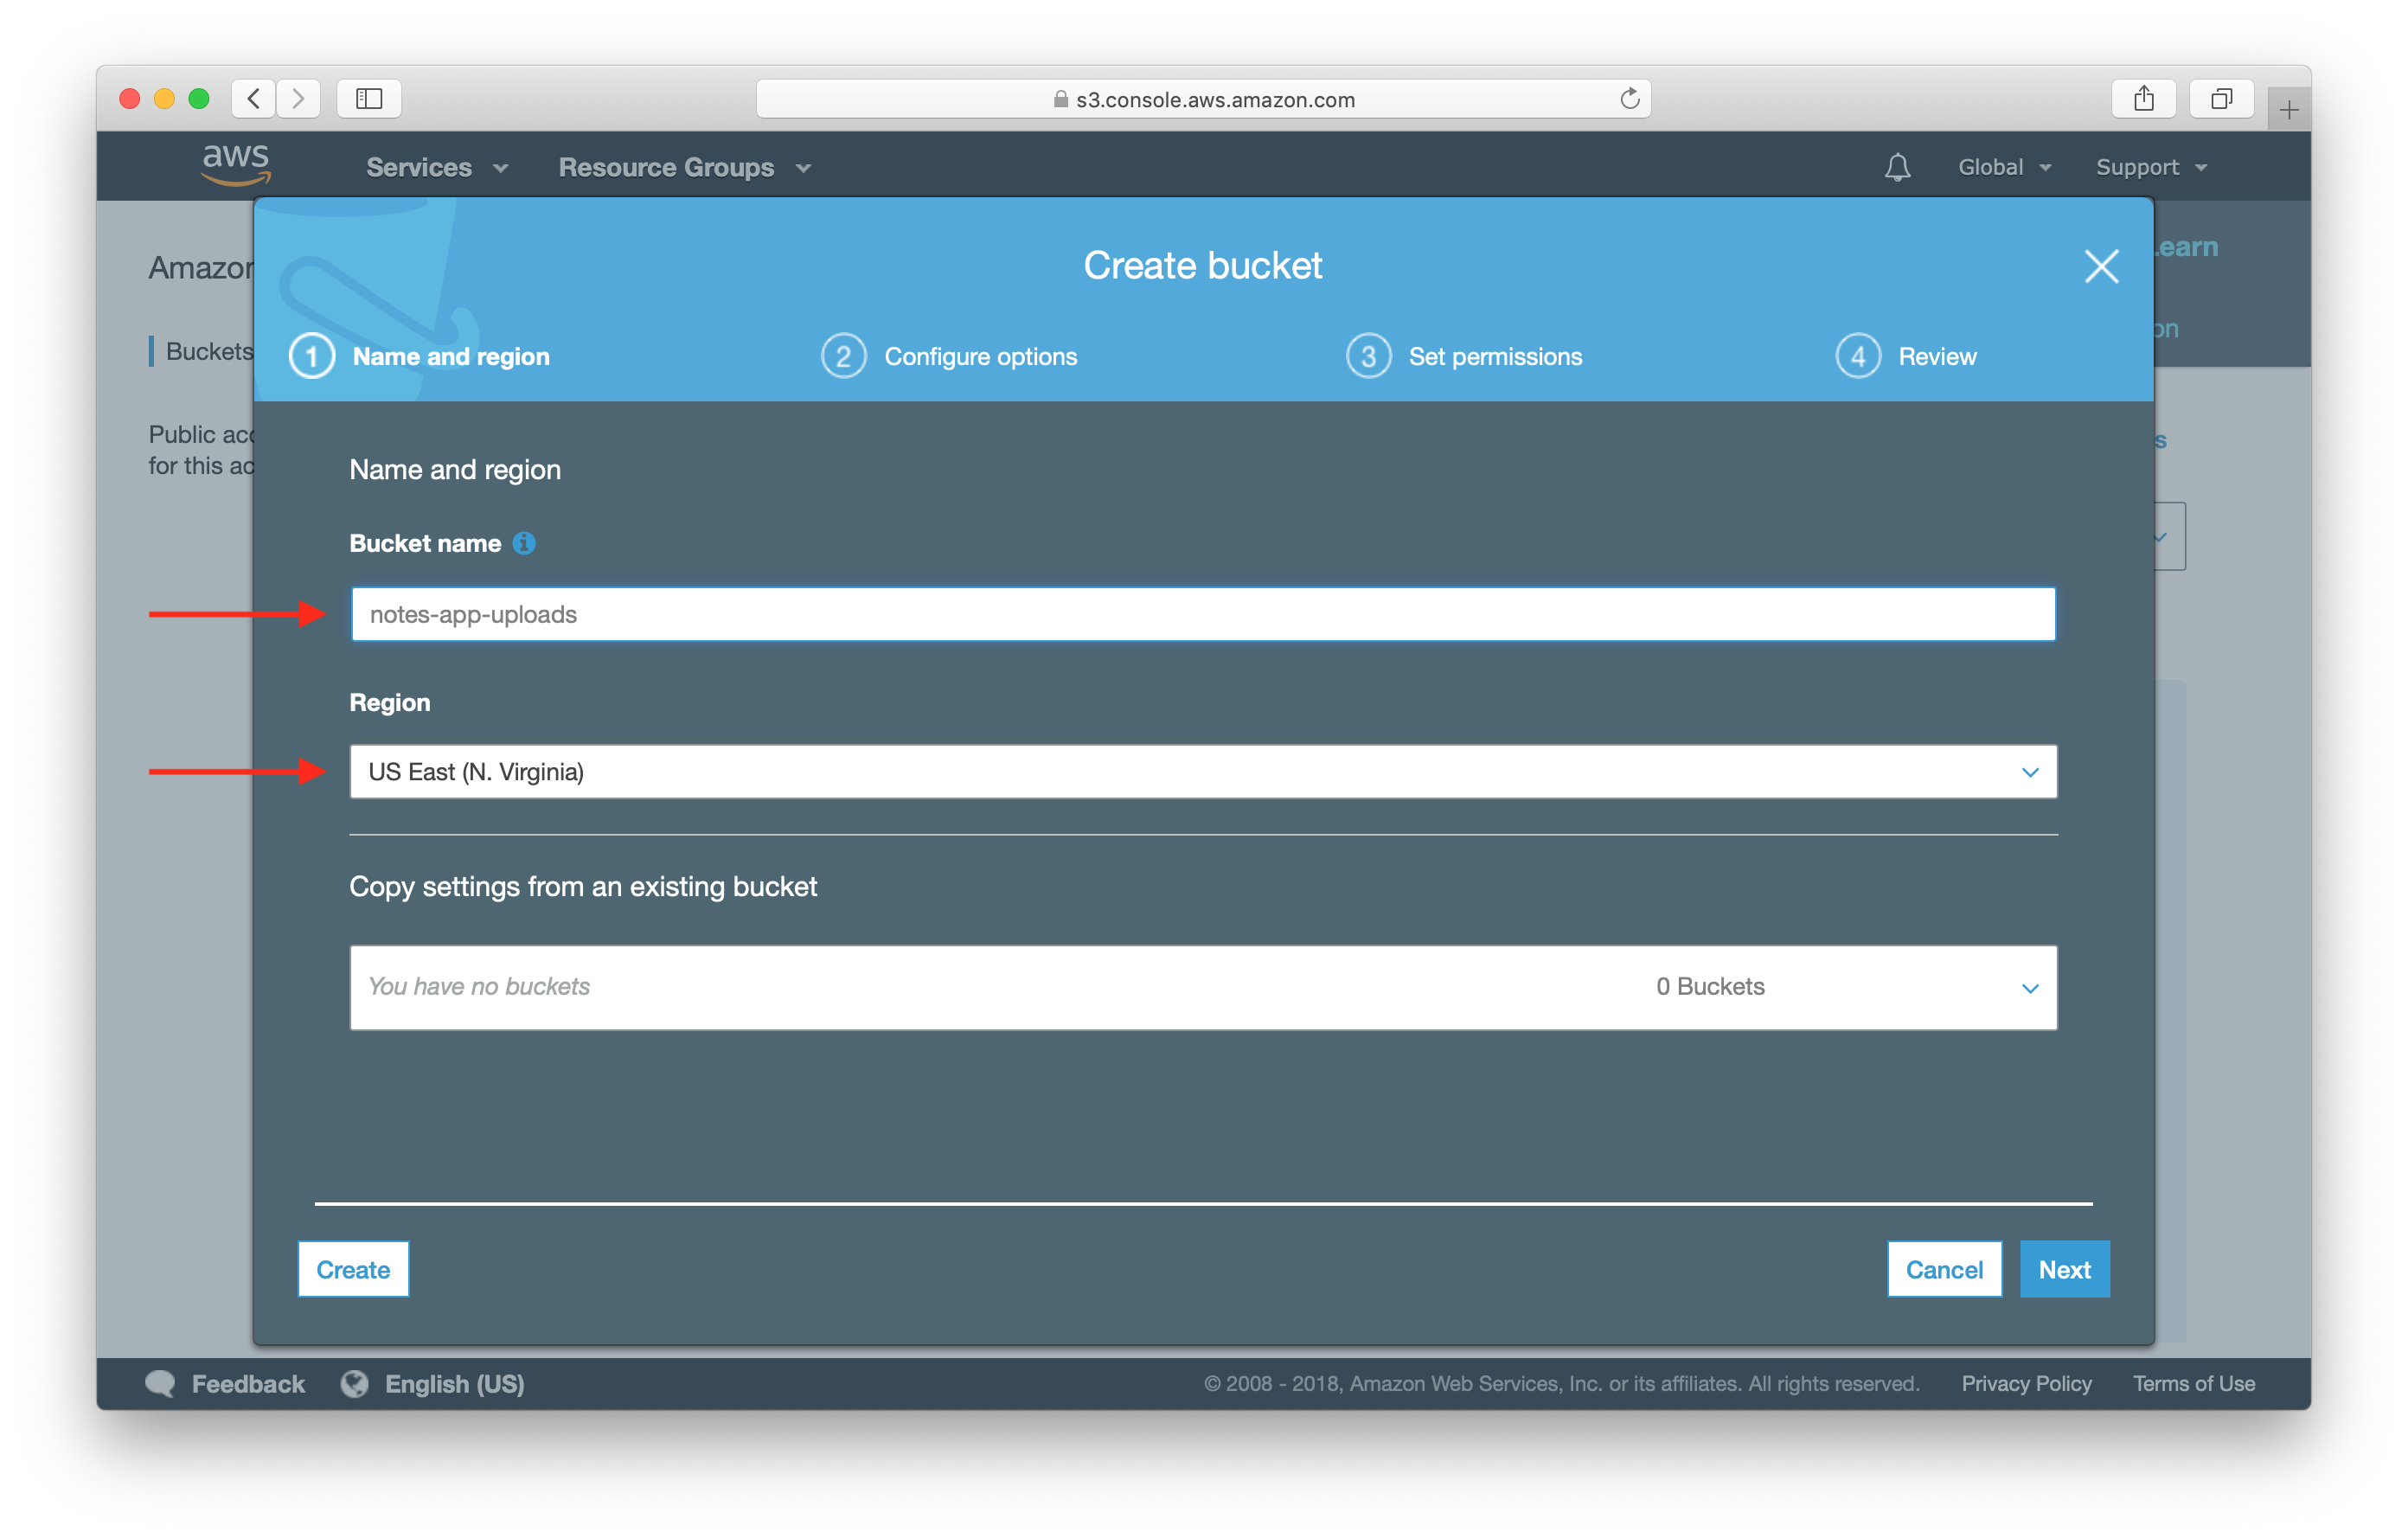Open the Global region menu

(x=2004, y=167)
